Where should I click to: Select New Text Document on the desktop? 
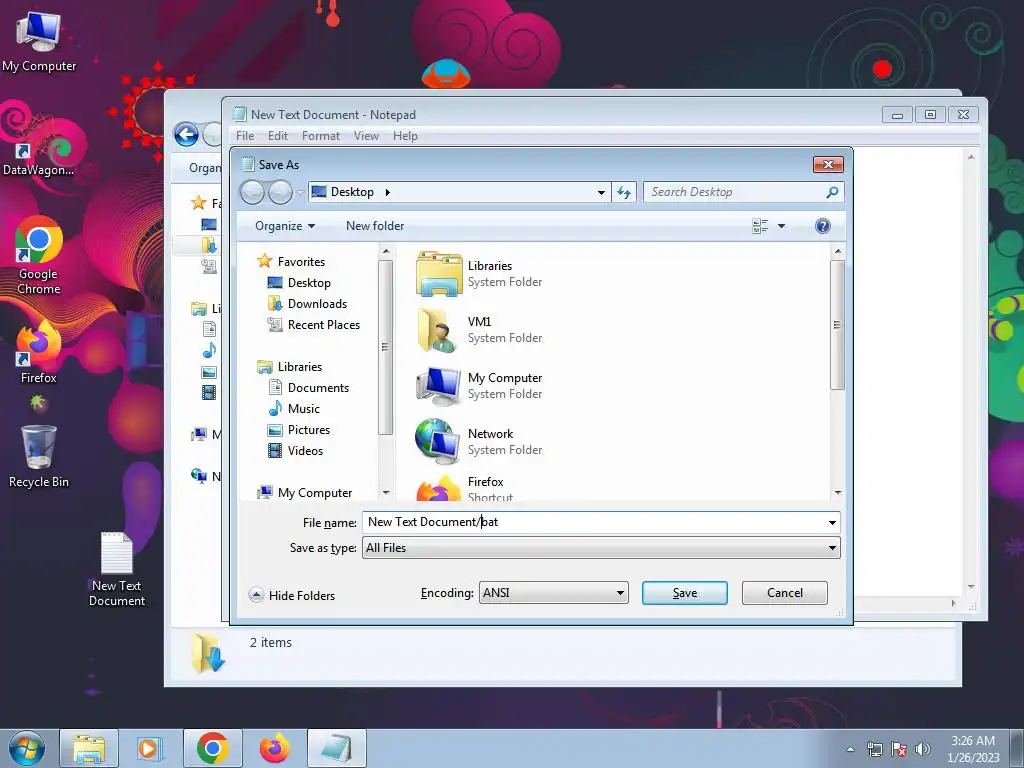pyautogui.click(x=116, y=569)
